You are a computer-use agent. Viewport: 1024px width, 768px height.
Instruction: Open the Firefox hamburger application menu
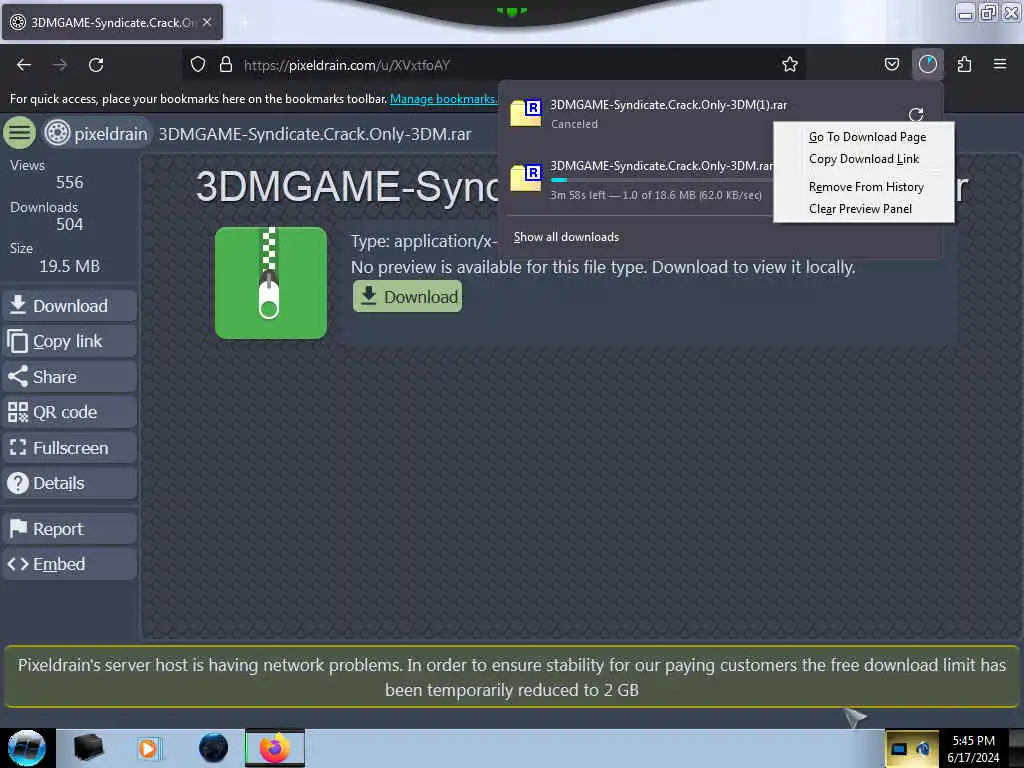[x=1000, y=64]
